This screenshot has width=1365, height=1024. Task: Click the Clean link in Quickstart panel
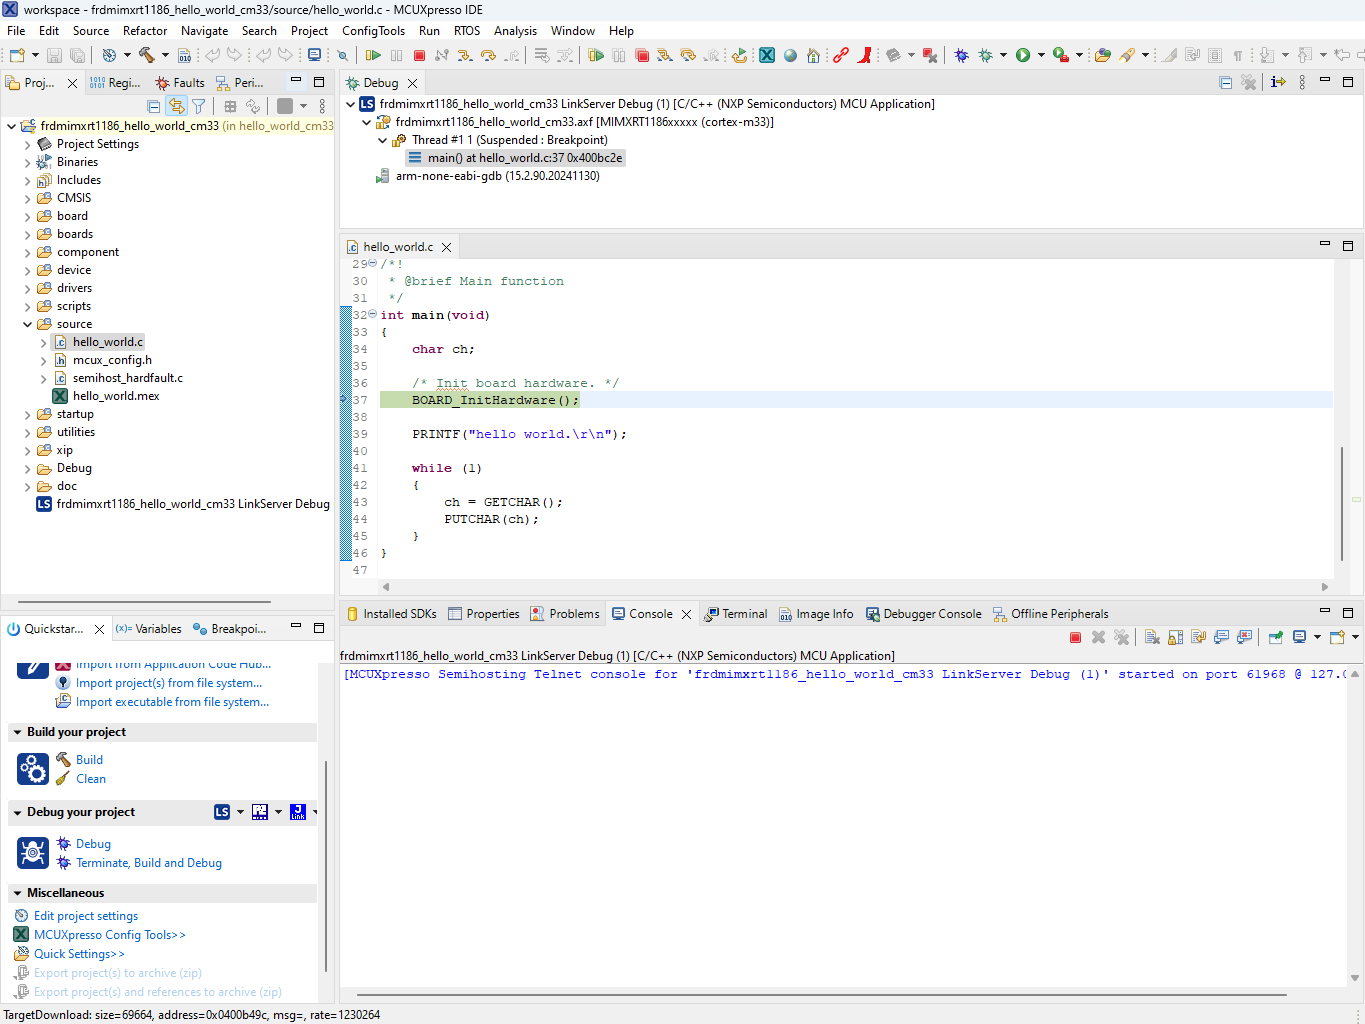tap(91, 779)
